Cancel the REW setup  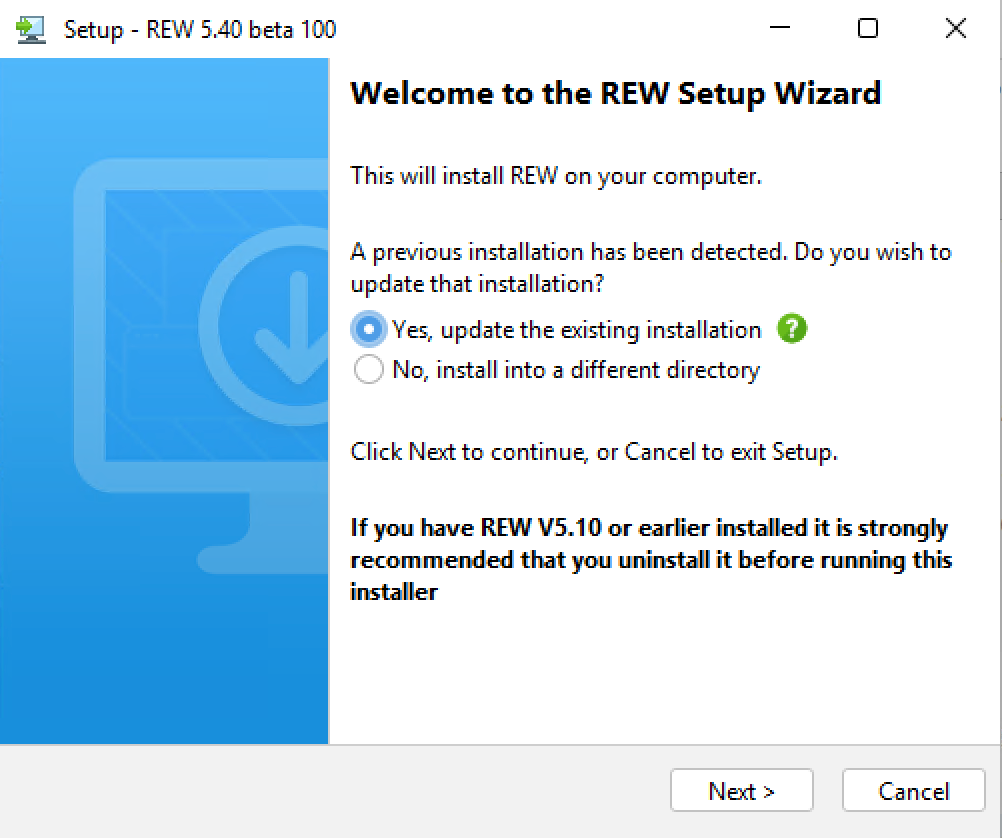(x=913, y=791)
